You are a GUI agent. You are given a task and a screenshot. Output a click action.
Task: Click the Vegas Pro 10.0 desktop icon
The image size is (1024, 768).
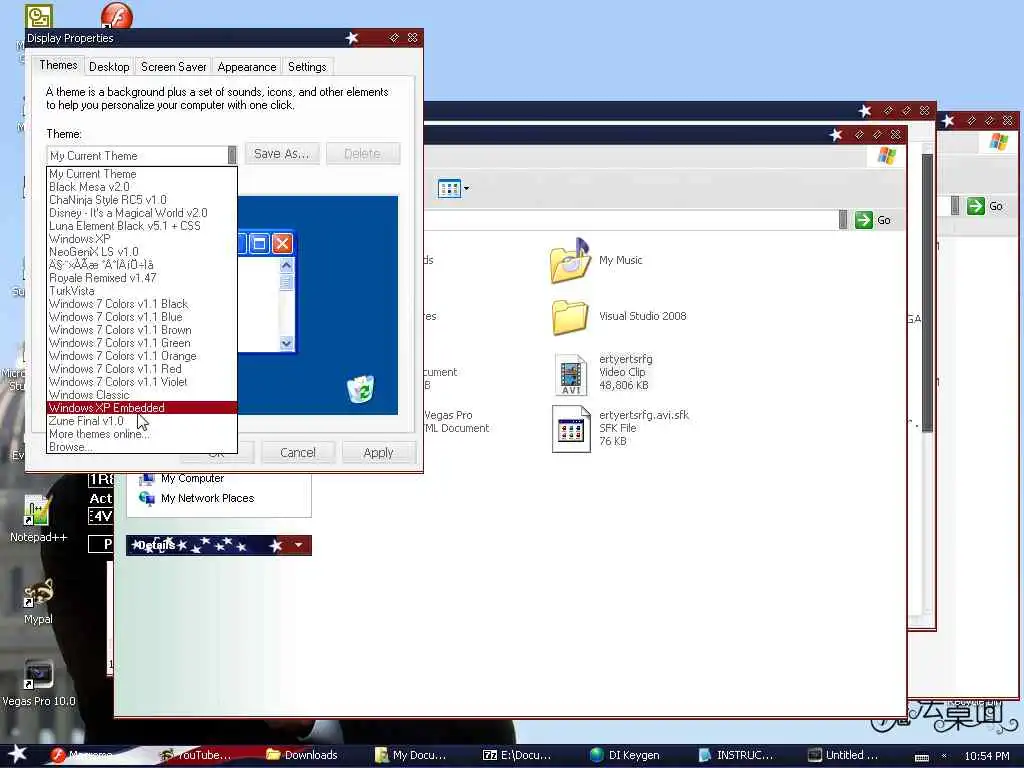(x=38, y=675)
